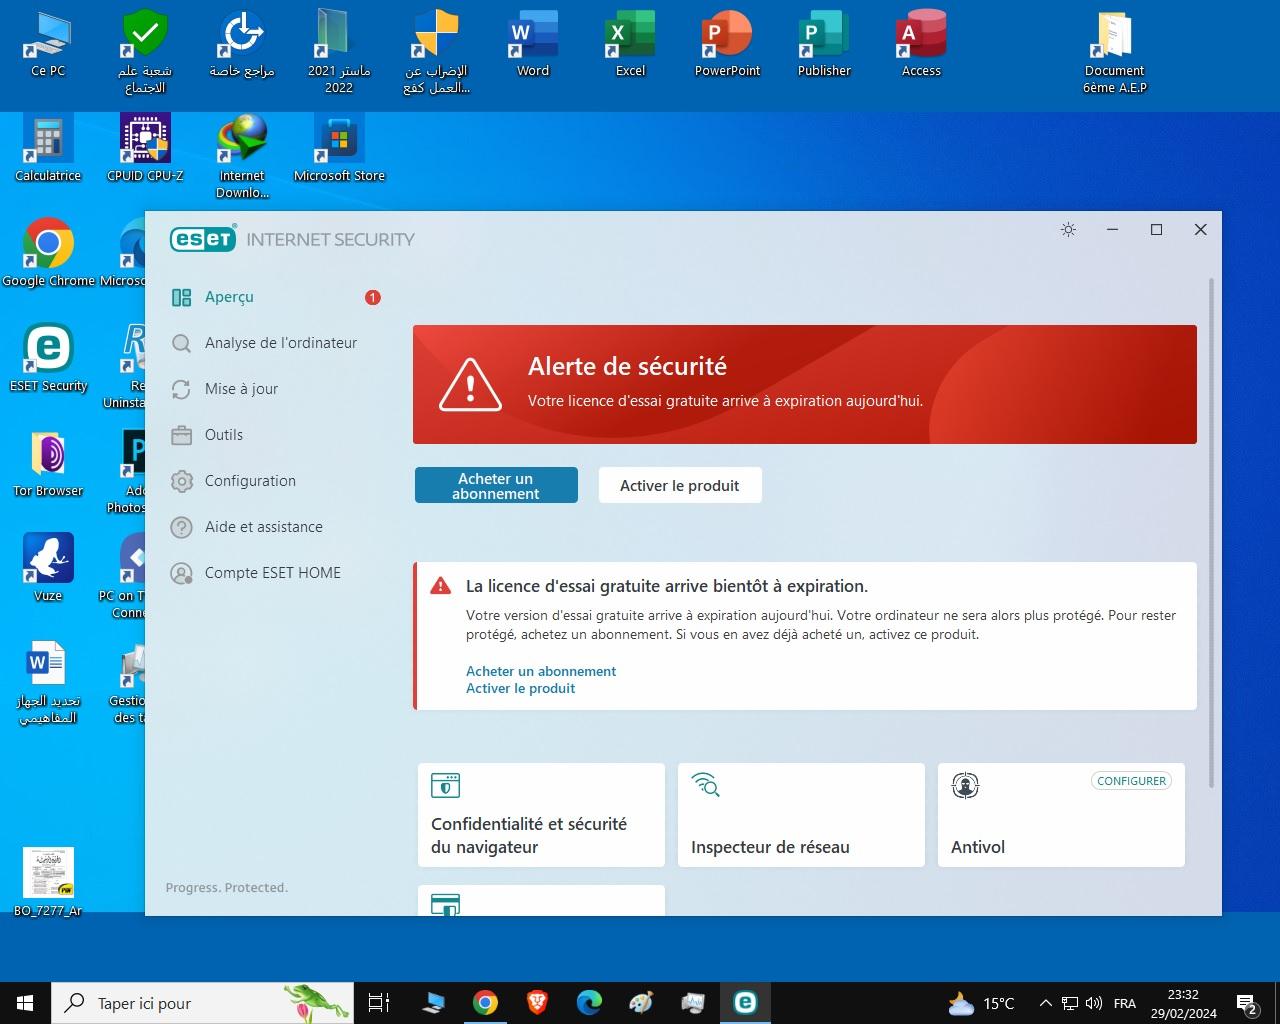Open the Antivol card
This screenshot has width=1280, height=1024.
1061,815
